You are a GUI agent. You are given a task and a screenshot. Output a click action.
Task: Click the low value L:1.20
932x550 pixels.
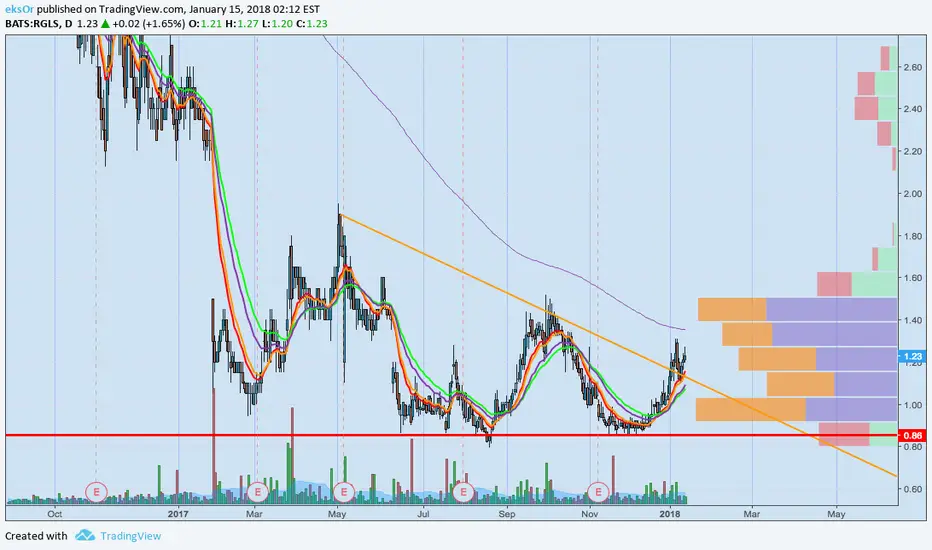(277, 24)
